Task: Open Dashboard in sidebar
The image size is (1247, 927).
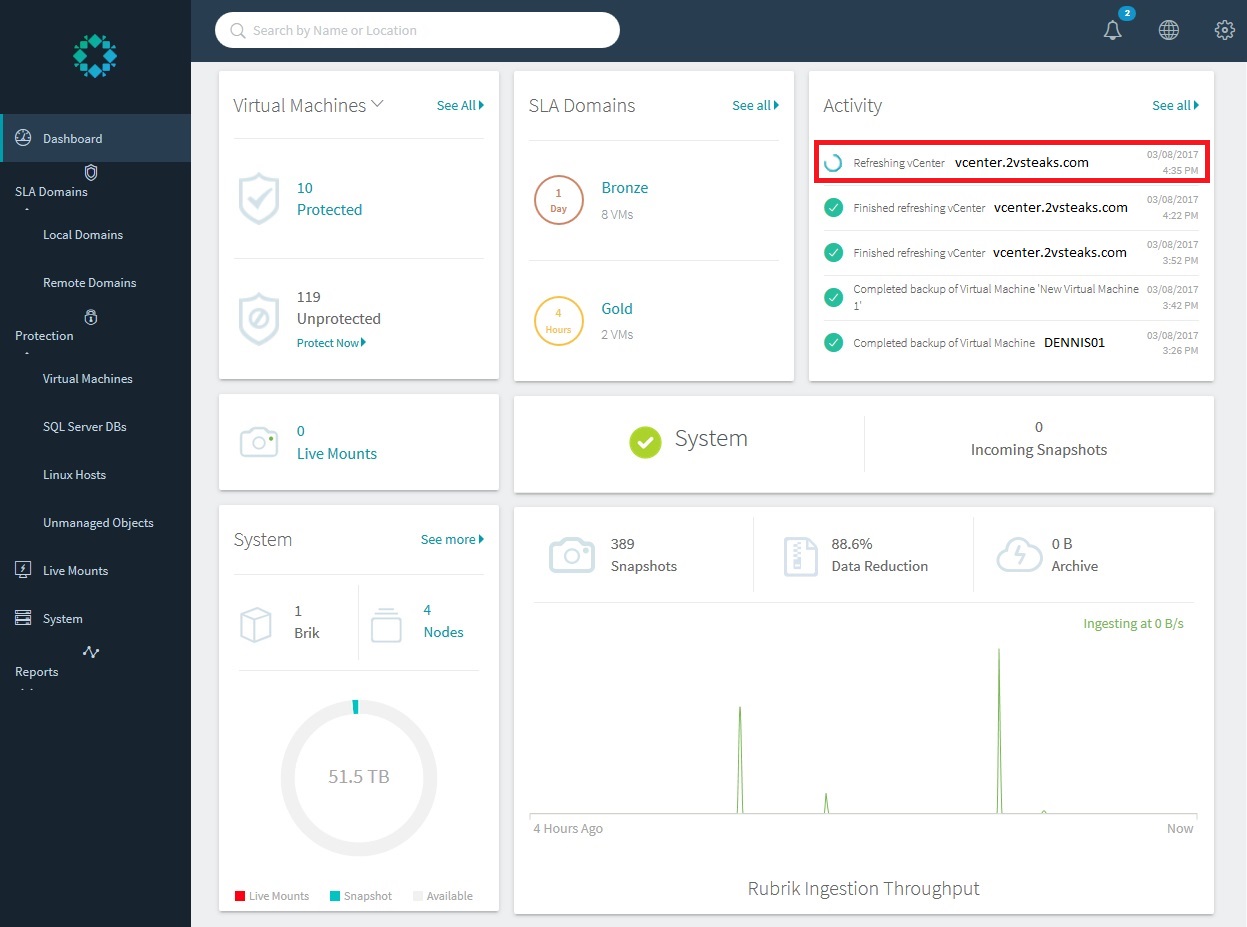Action: (x=95, y=138)
